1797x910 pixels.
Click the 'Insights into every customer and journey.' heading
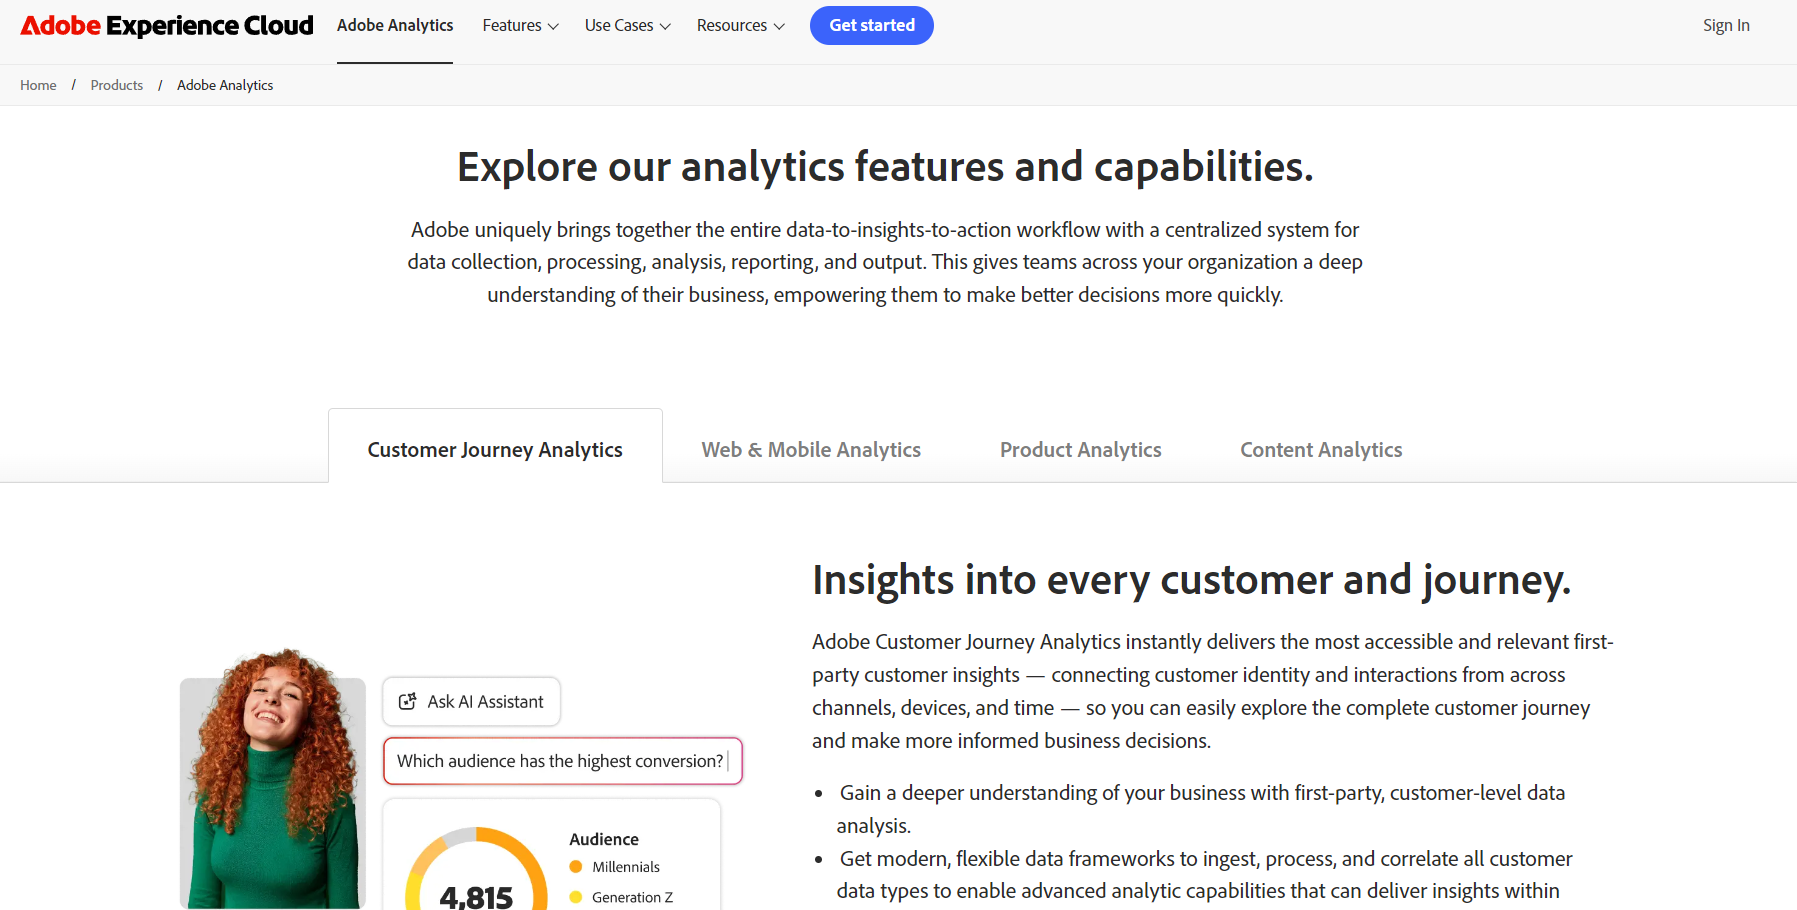click(1191, 580)
